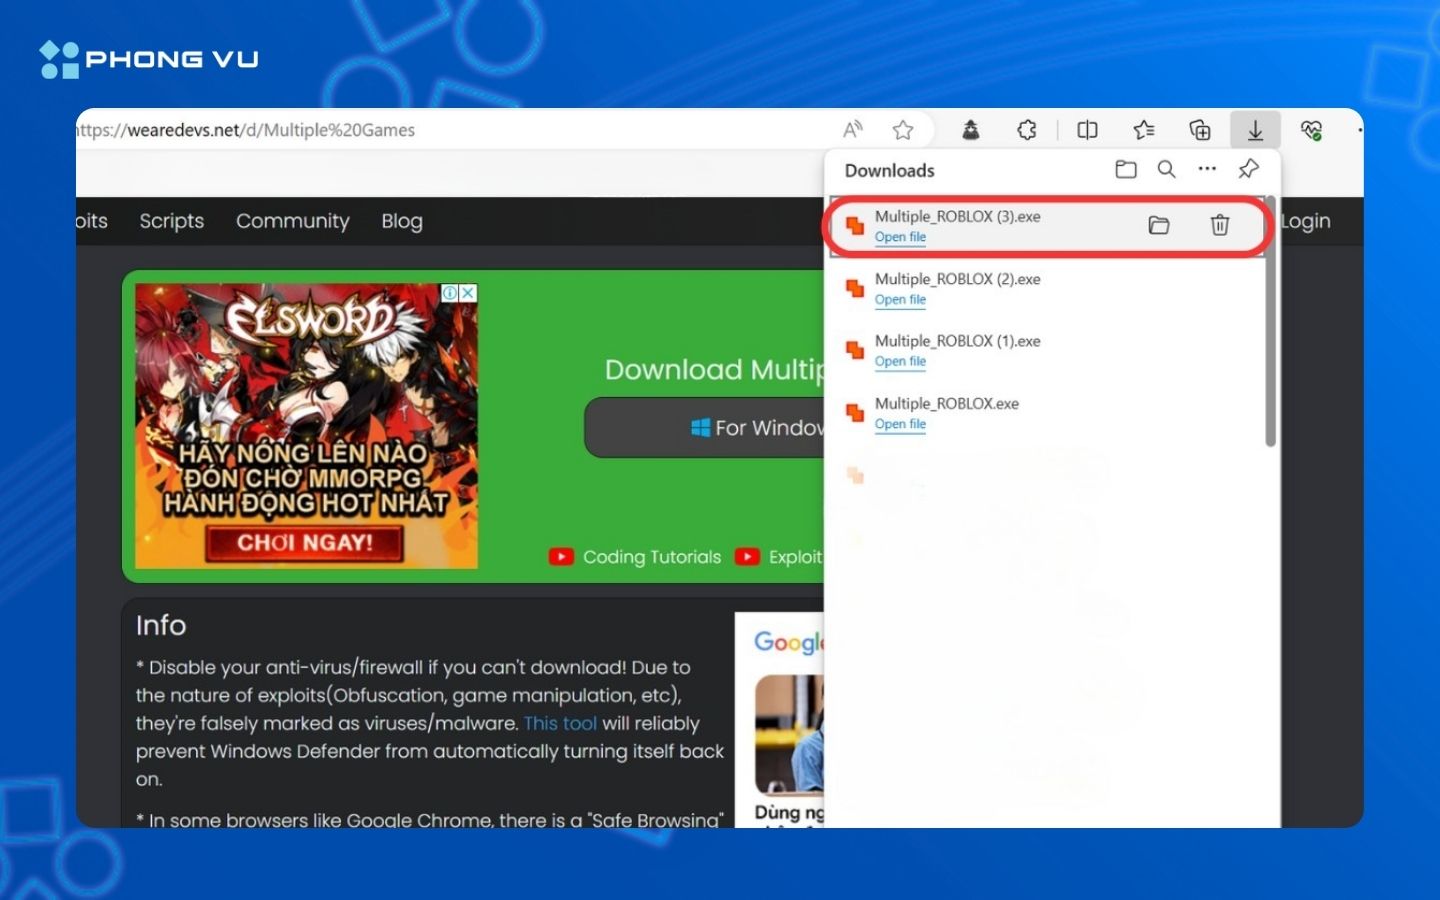Viewport: 1440px width, 900px height.
Task: Open file for Multiple_ROBLOX (2).exe
Action: [x=899, y=299]
